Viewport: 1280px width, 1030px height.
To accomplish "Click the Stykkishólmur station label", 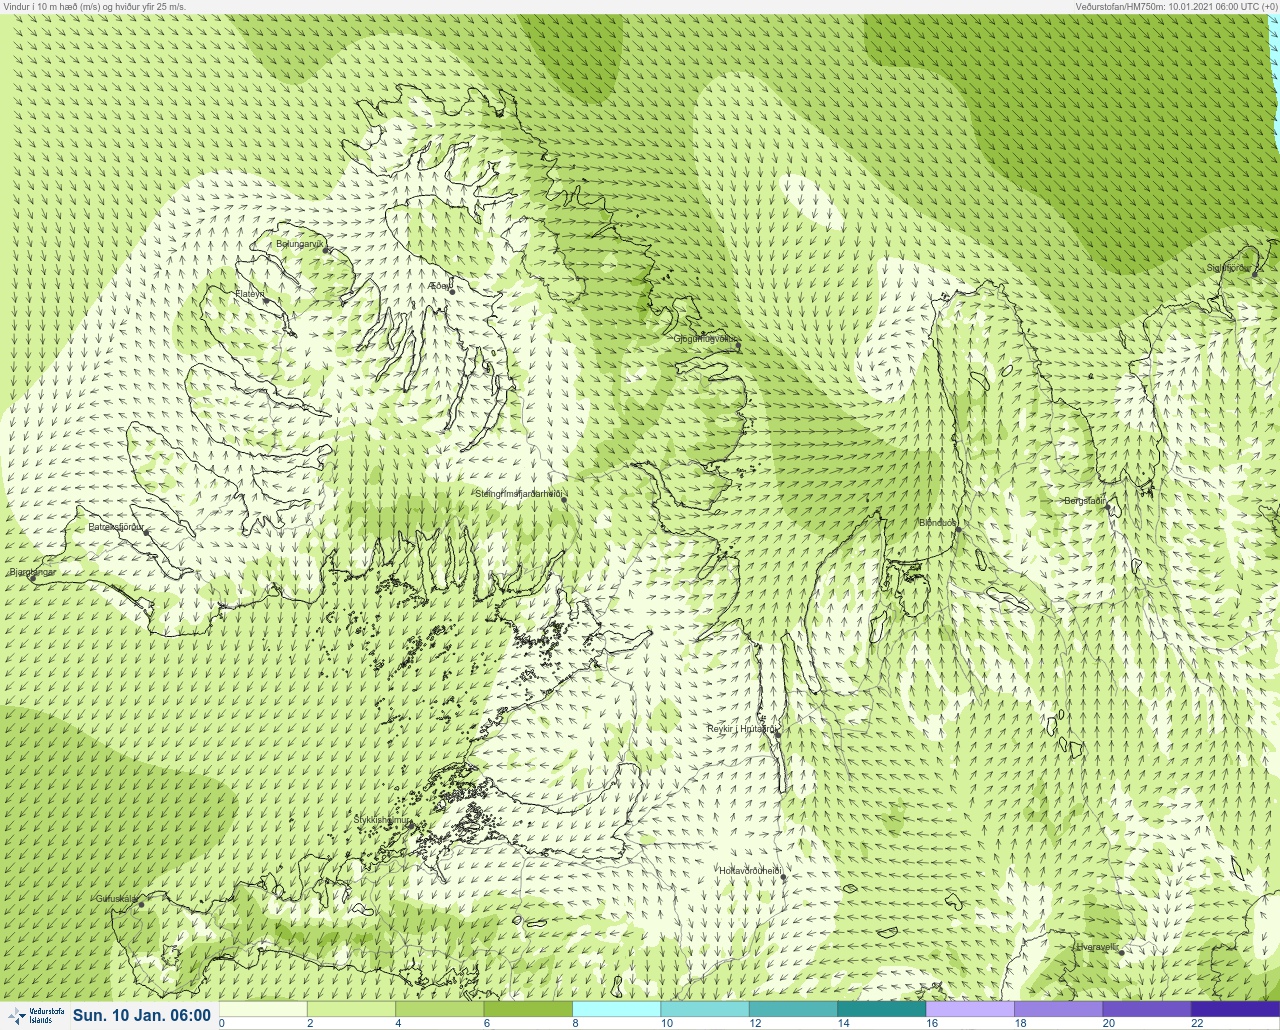I will pyautogui.click(x=382, y=820).
